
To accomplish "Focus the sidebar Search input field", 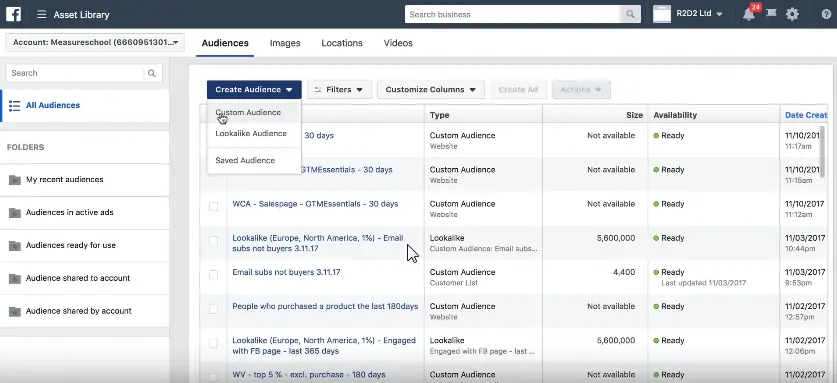I will click(75, 73).
